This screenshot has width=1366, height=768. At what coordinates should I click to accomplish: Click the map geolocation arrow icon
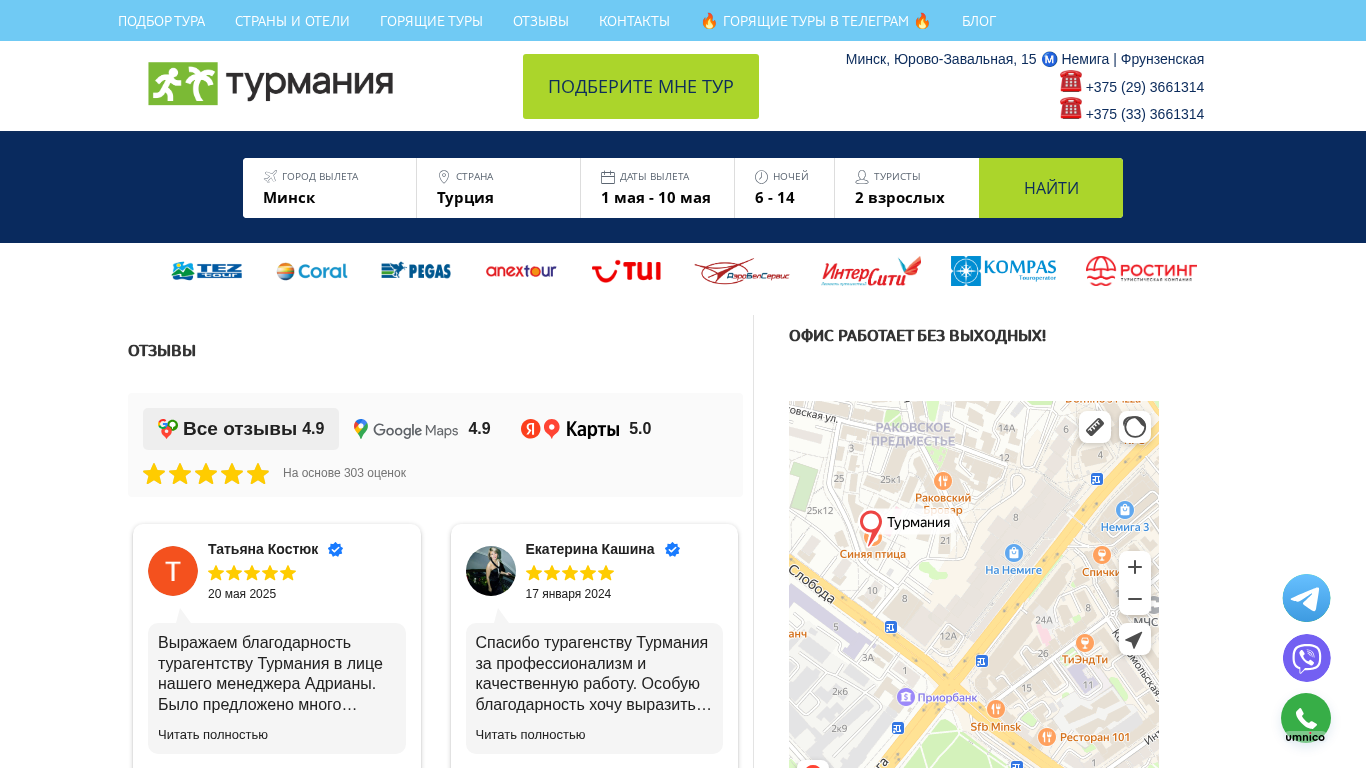(1135, 639)
